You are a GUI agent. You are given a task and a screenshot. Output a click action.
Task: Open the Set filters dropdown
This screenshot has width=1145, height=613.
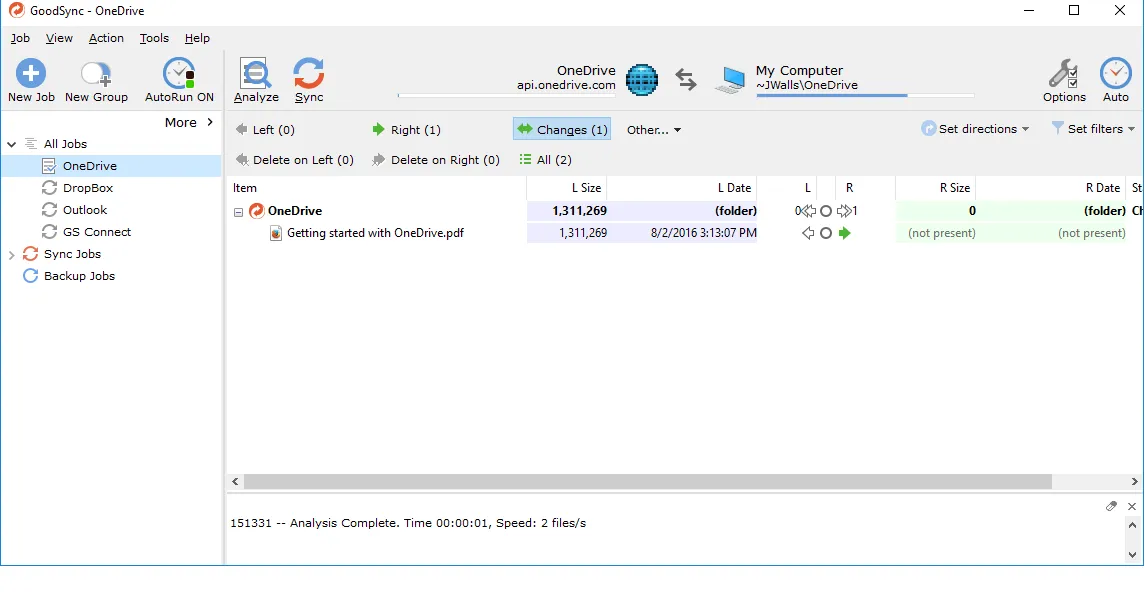pos(1093,129)
